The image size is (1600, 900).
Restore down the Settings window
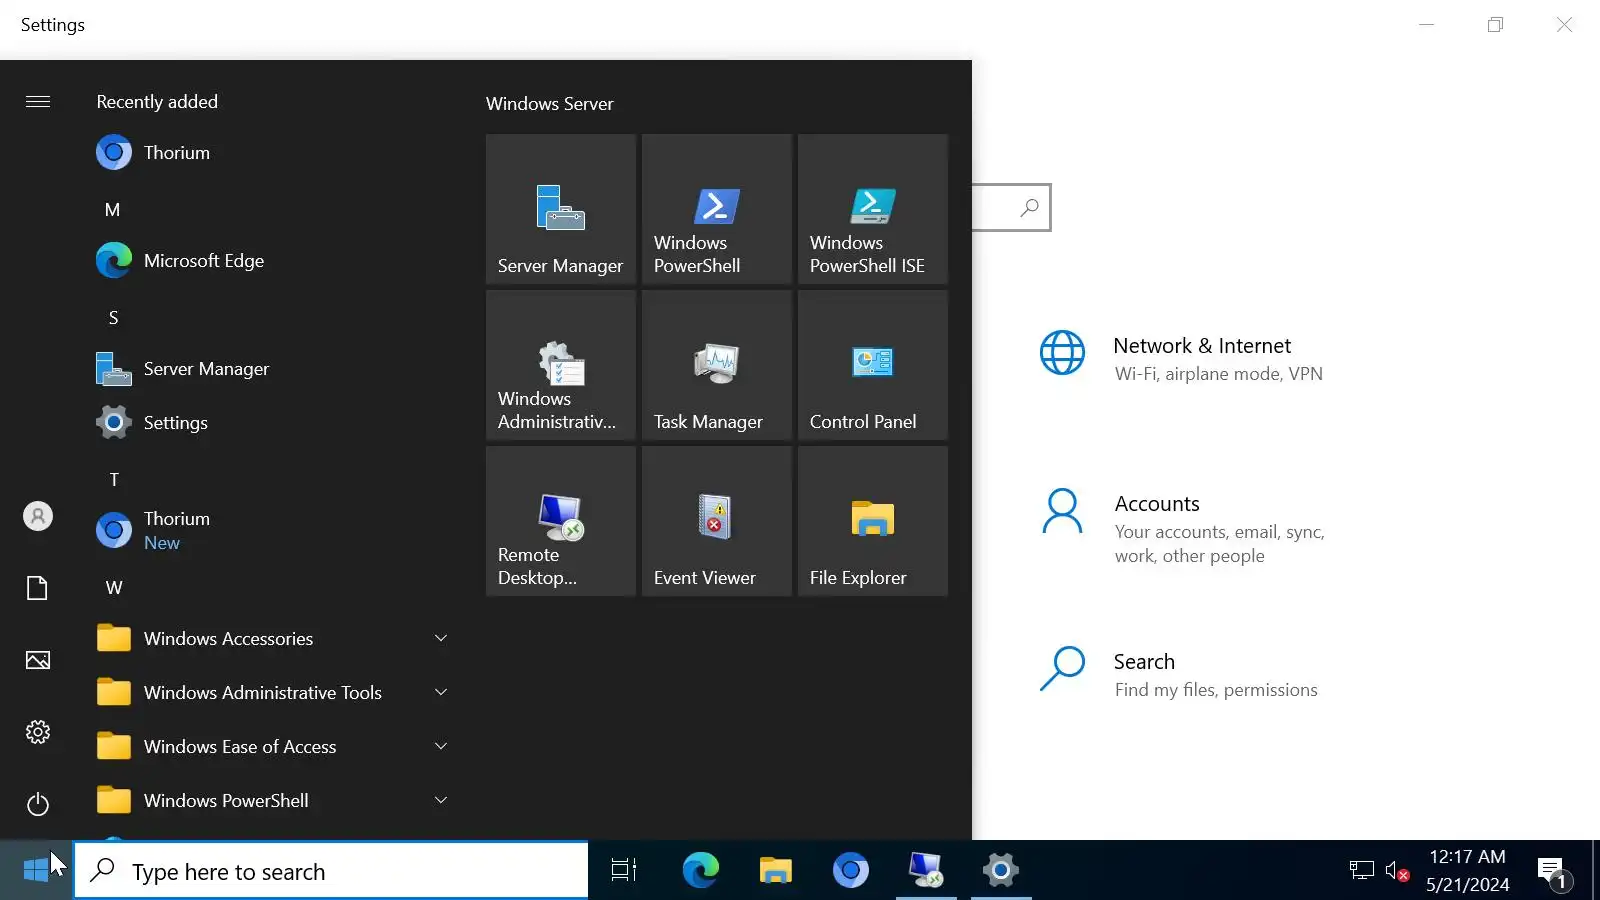(x=1495, y=25)
